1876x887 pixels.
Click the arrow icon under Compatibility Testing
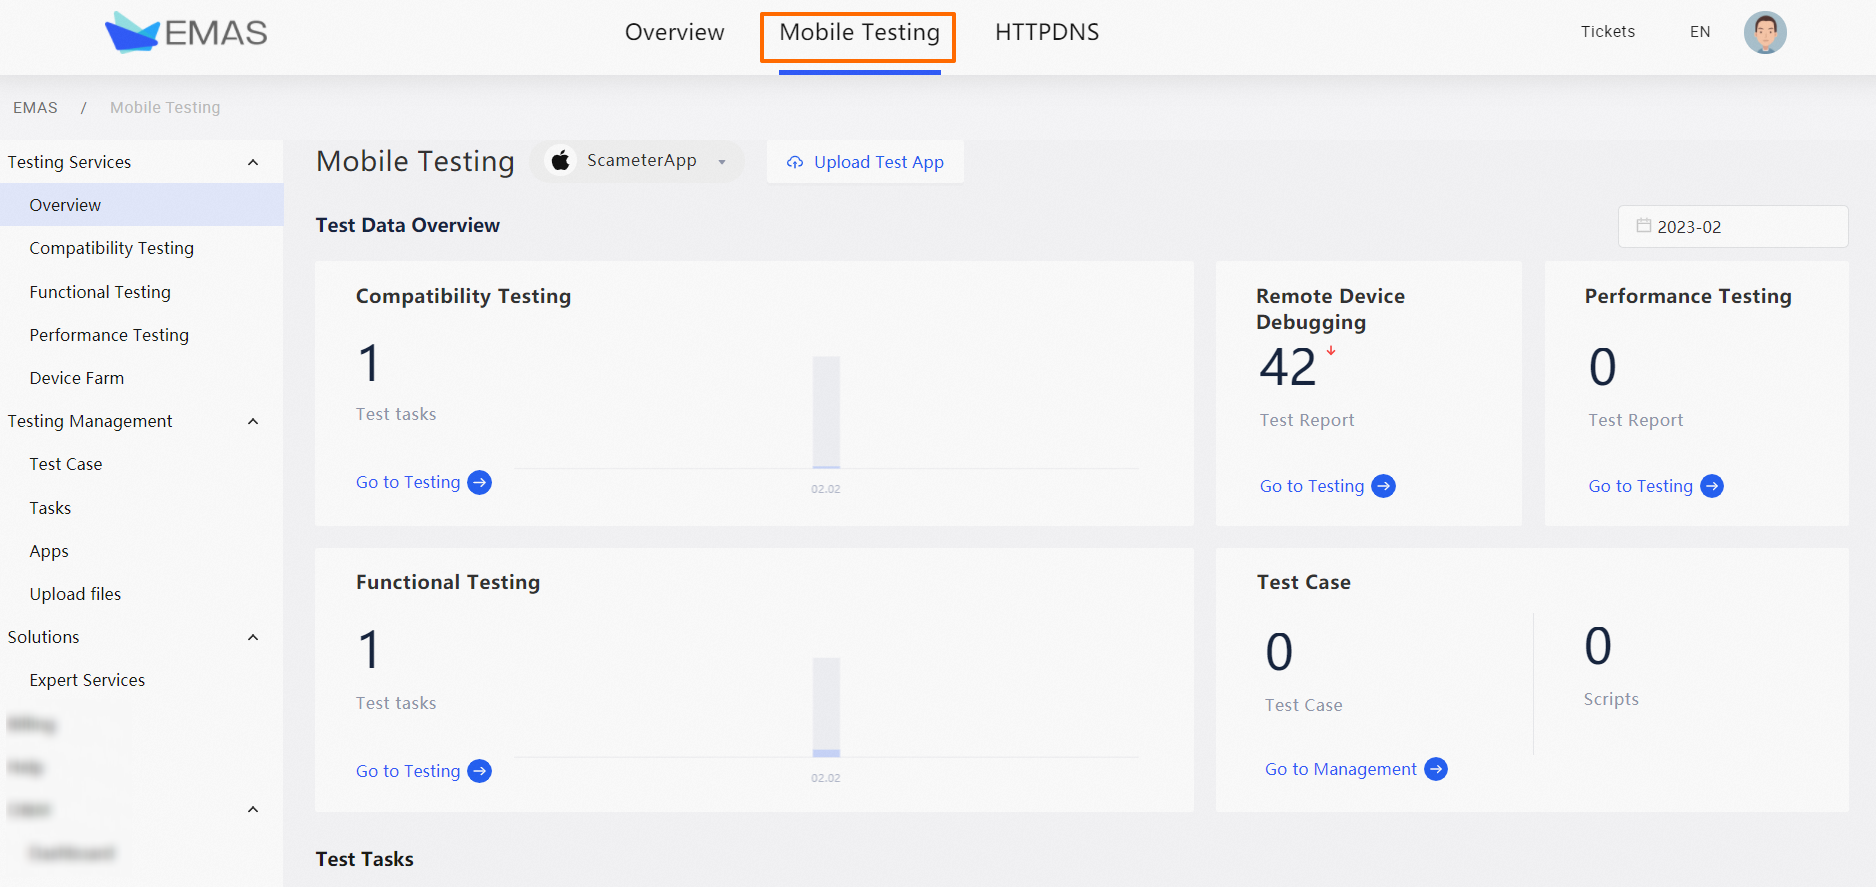click(480, 483)
